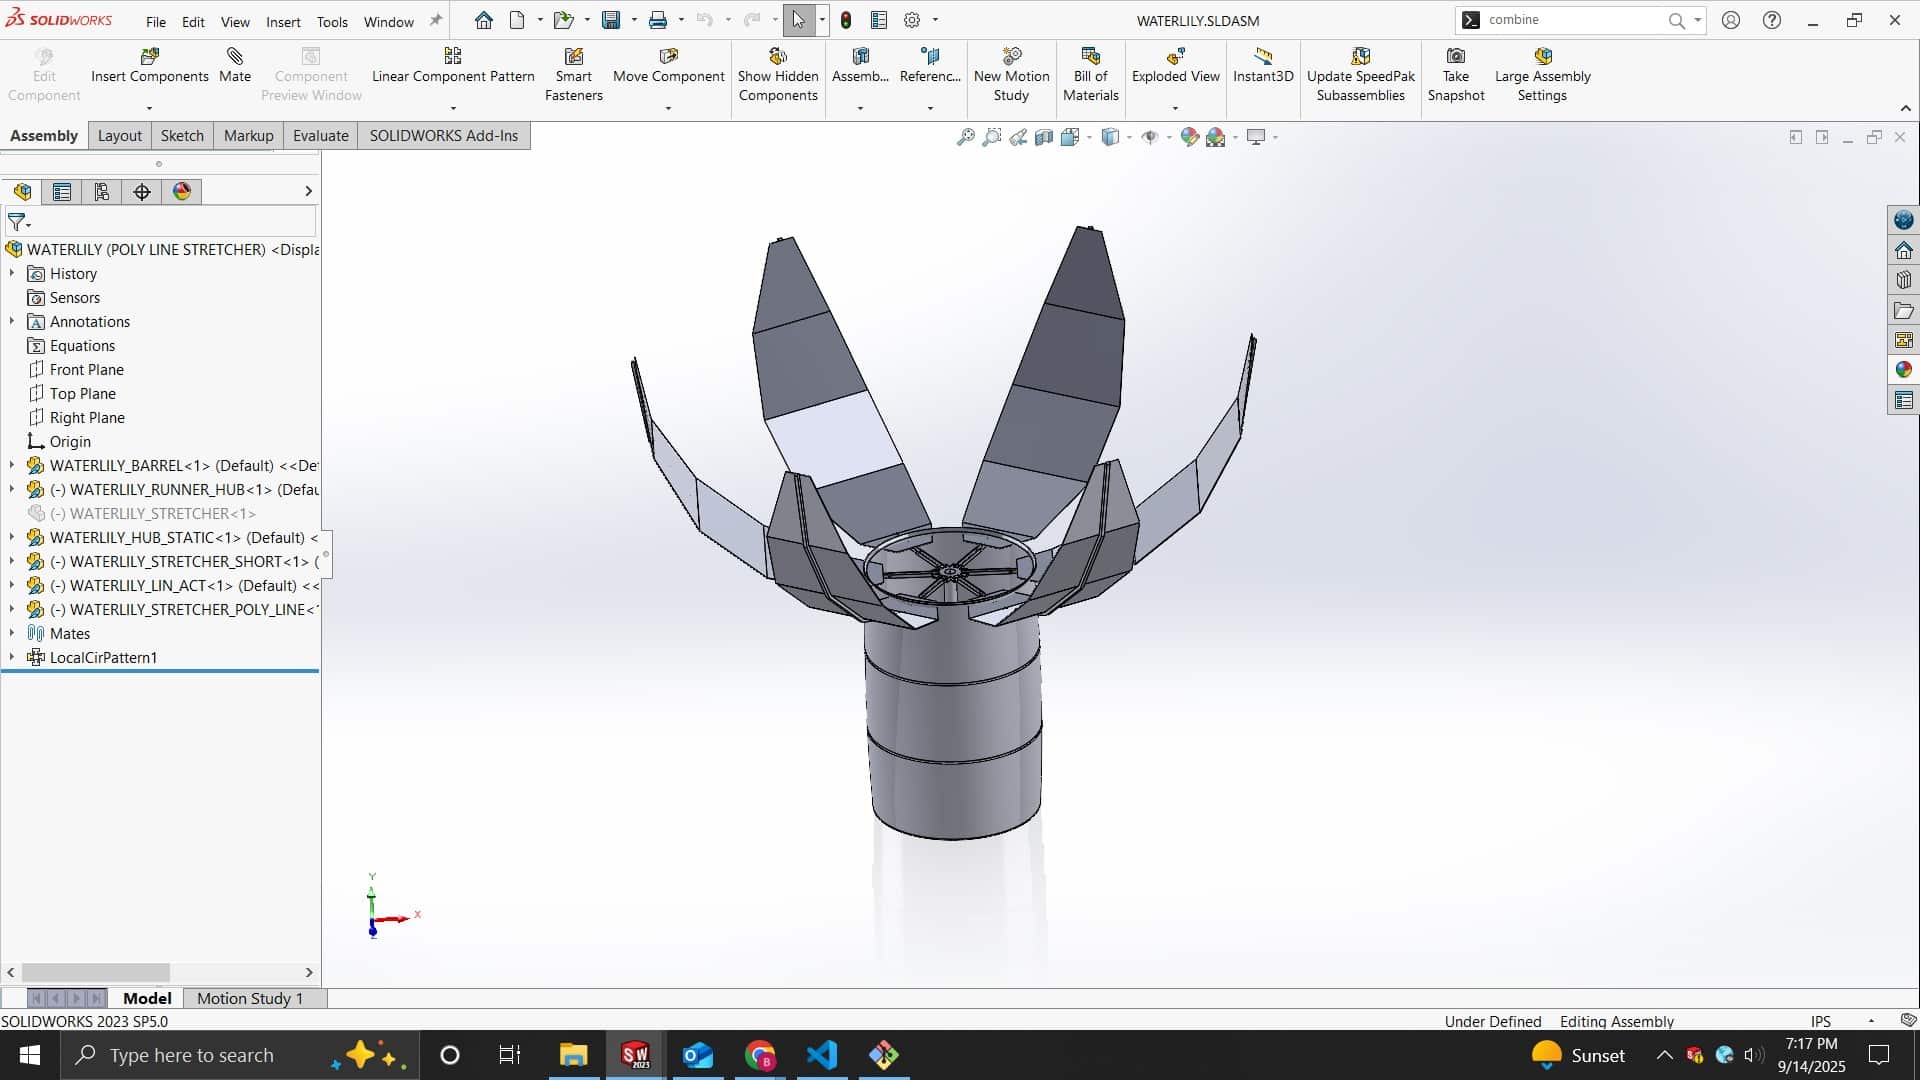Expand the WATERLILY_BARREL component node
This screenshot has width=1920, height=1080.
[x=11, y=465]
